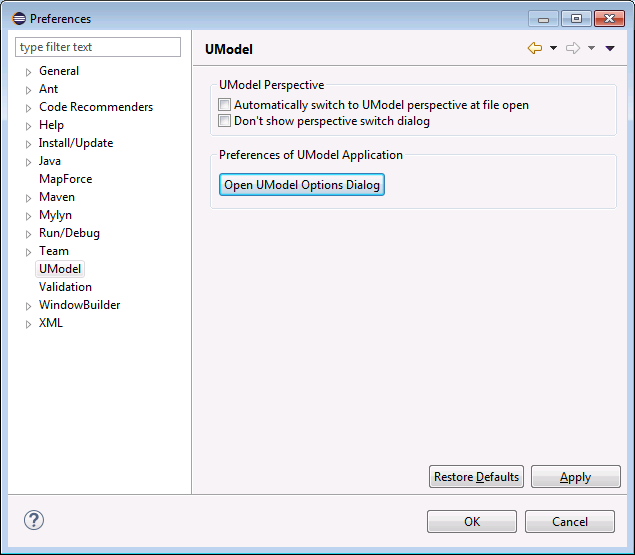Click the Restore Defaults button
Image resolution: width=635 pixels, height=555 pixels.
[476, 476]
